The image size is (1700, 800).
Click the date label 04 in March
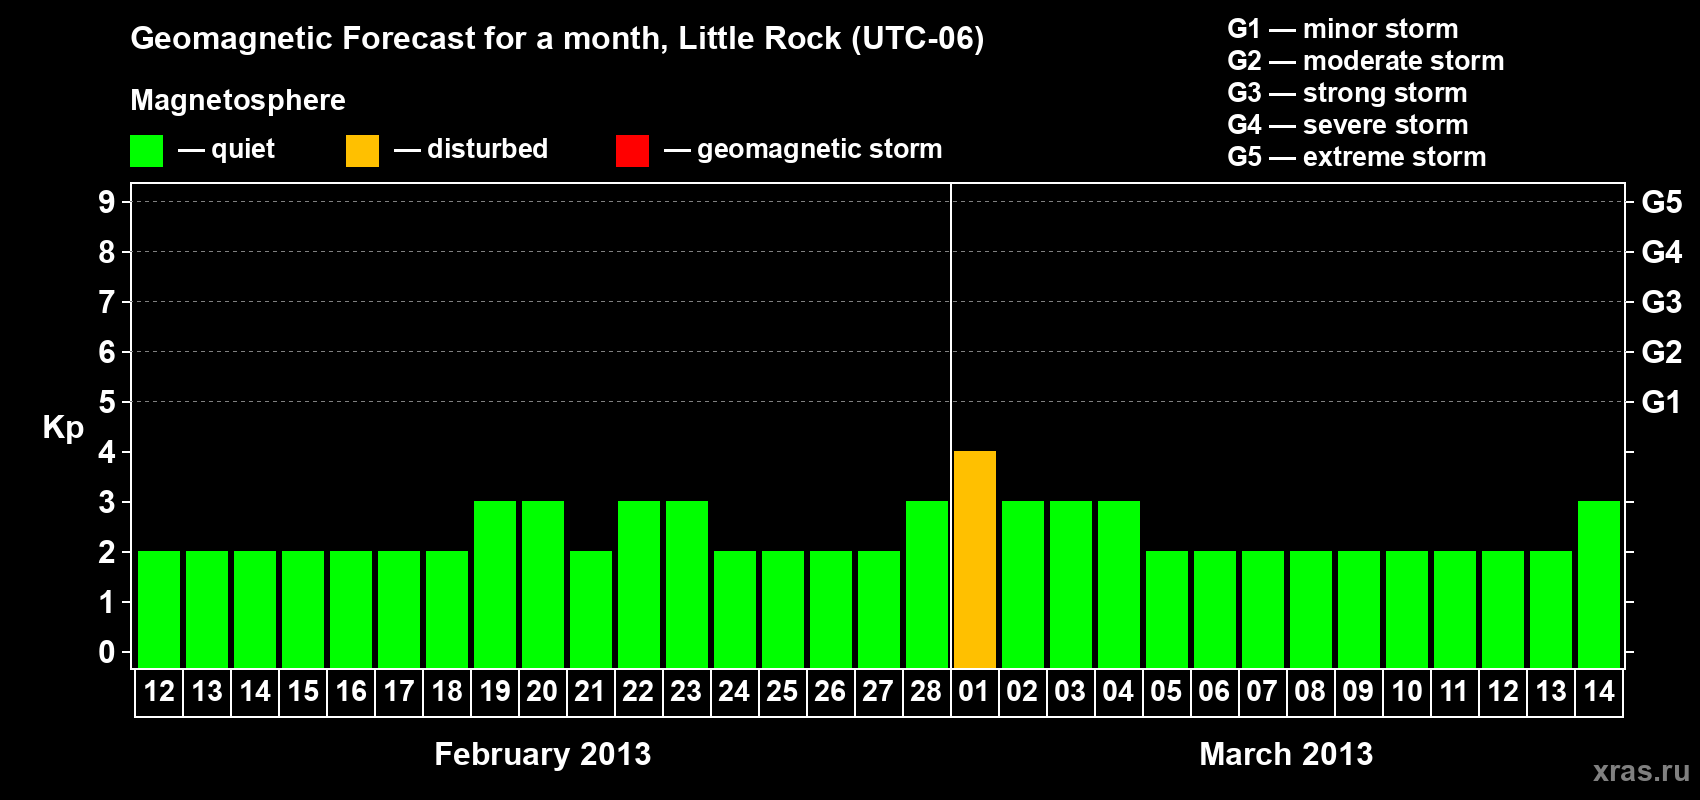coord(1118,692)
